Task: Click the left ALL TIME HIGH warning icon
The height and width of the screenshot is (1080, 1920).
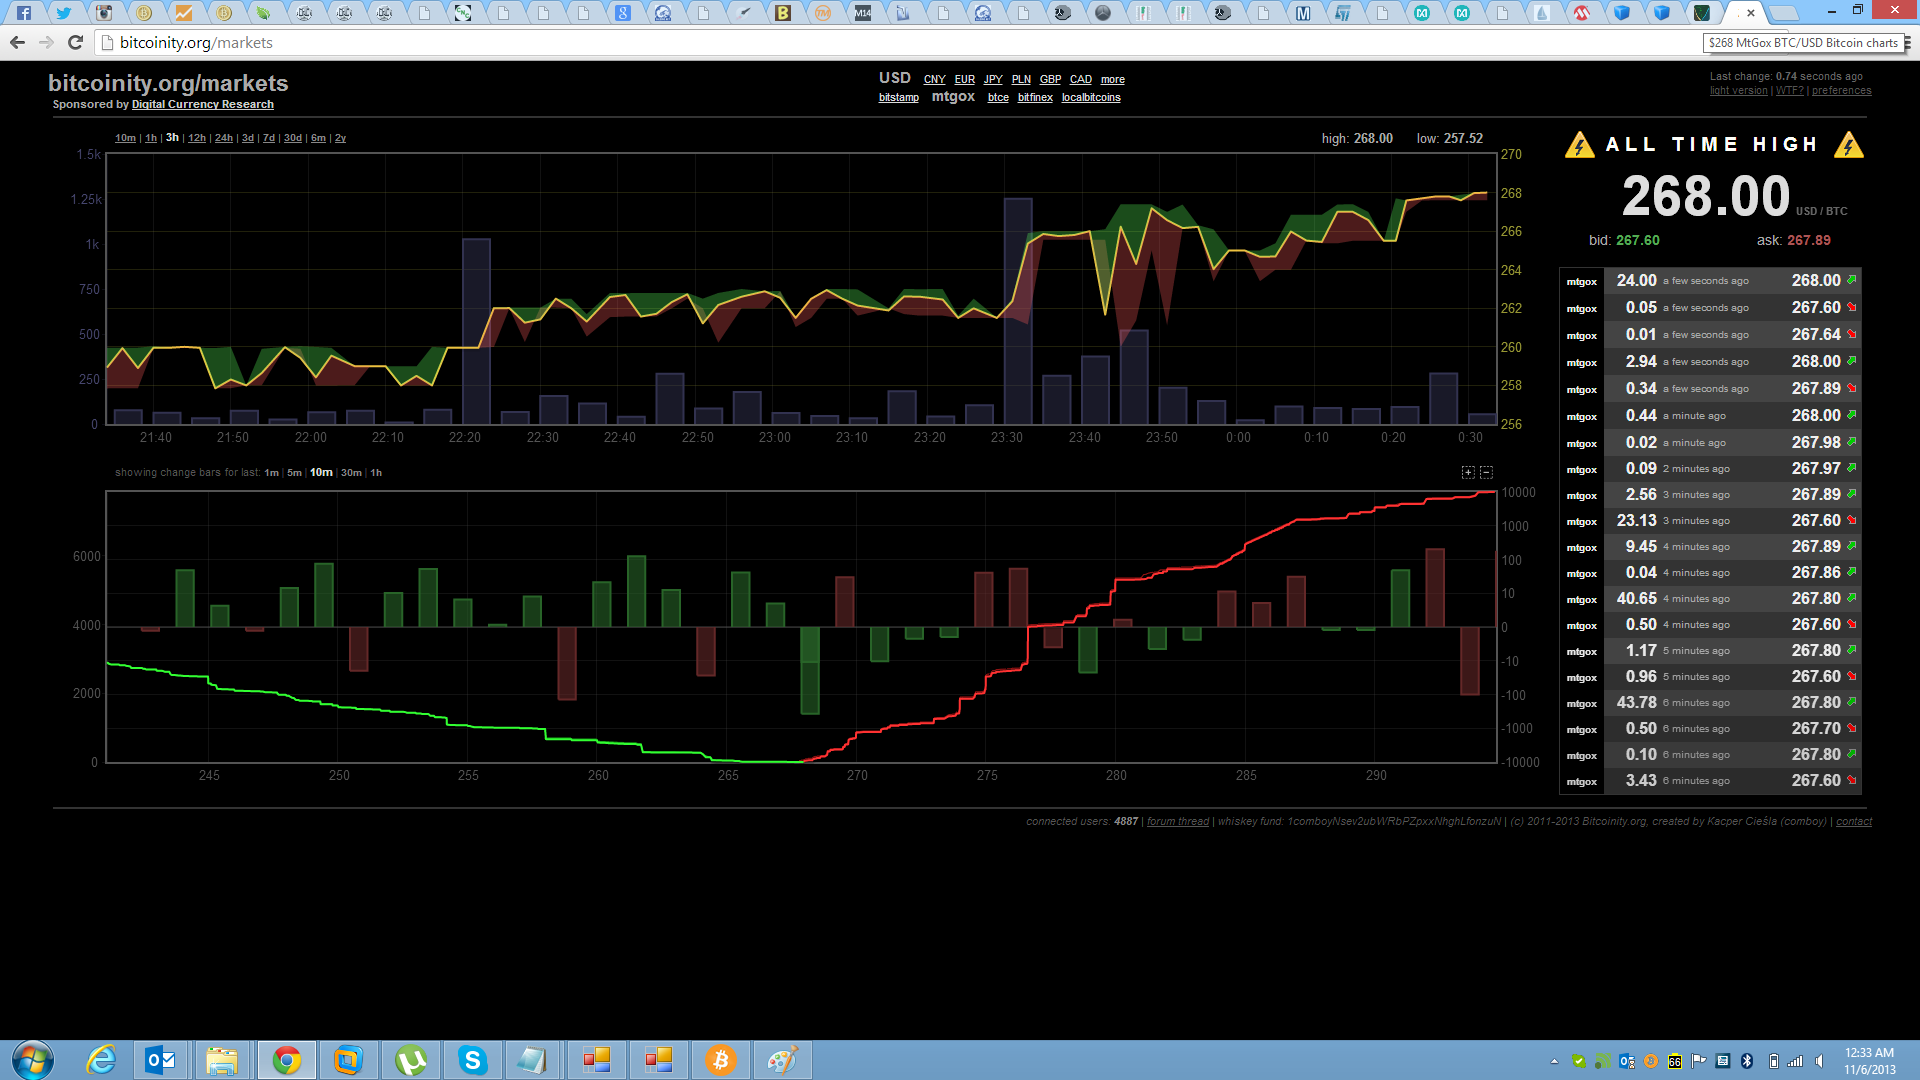Action: [1579, 145]
